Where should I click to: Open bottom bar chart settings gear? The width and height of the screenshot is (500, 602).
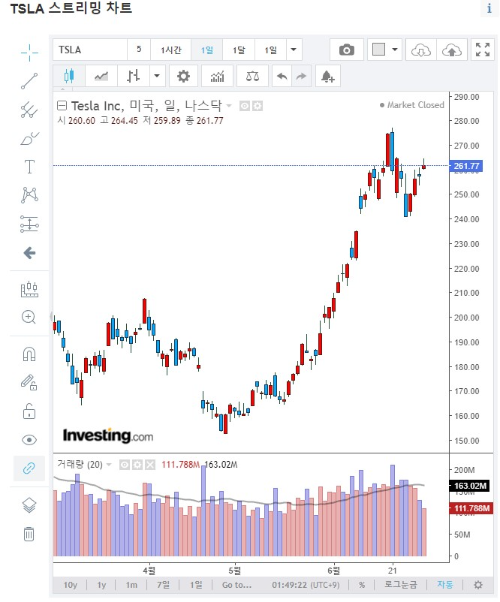[478, 585]
